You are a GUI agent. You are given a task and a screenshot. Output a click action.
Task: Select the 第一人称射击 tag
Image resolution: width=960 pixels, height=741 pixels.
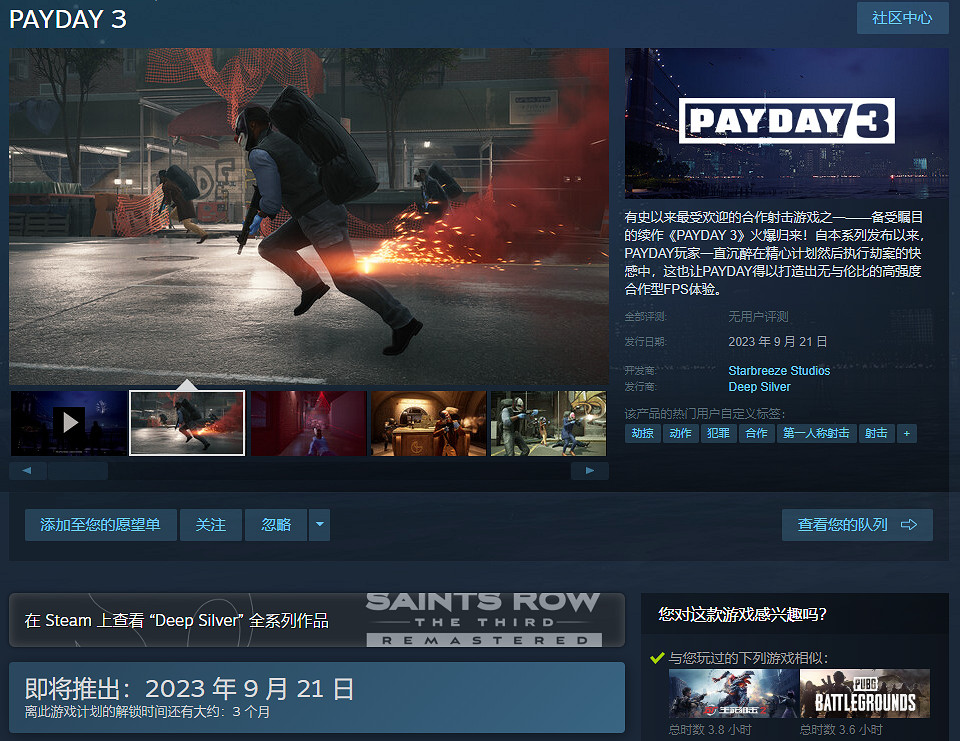pyautogui.click(x=816, y=433)
